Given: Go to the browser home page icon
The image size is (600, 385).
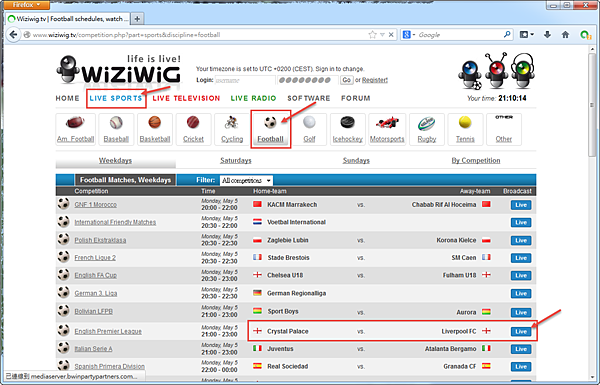Looking at the screenshot, I should click(x=565, y=35).
